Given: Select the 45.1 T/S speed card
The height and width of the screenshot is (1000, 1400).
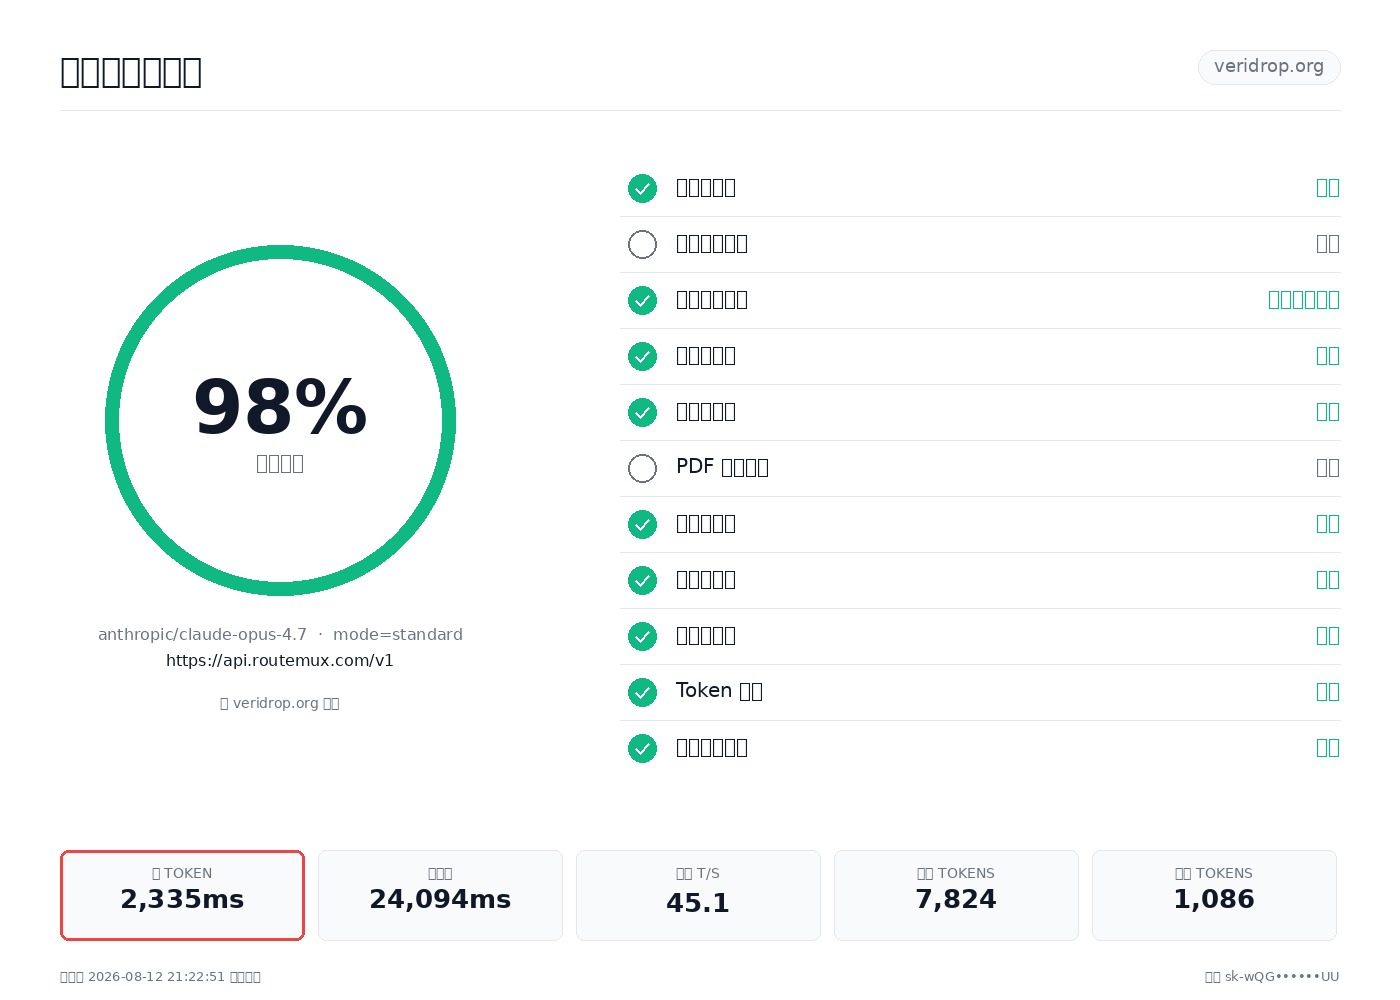Looking at the screenshot, I should pyautogui.click(x=698, y=895).
